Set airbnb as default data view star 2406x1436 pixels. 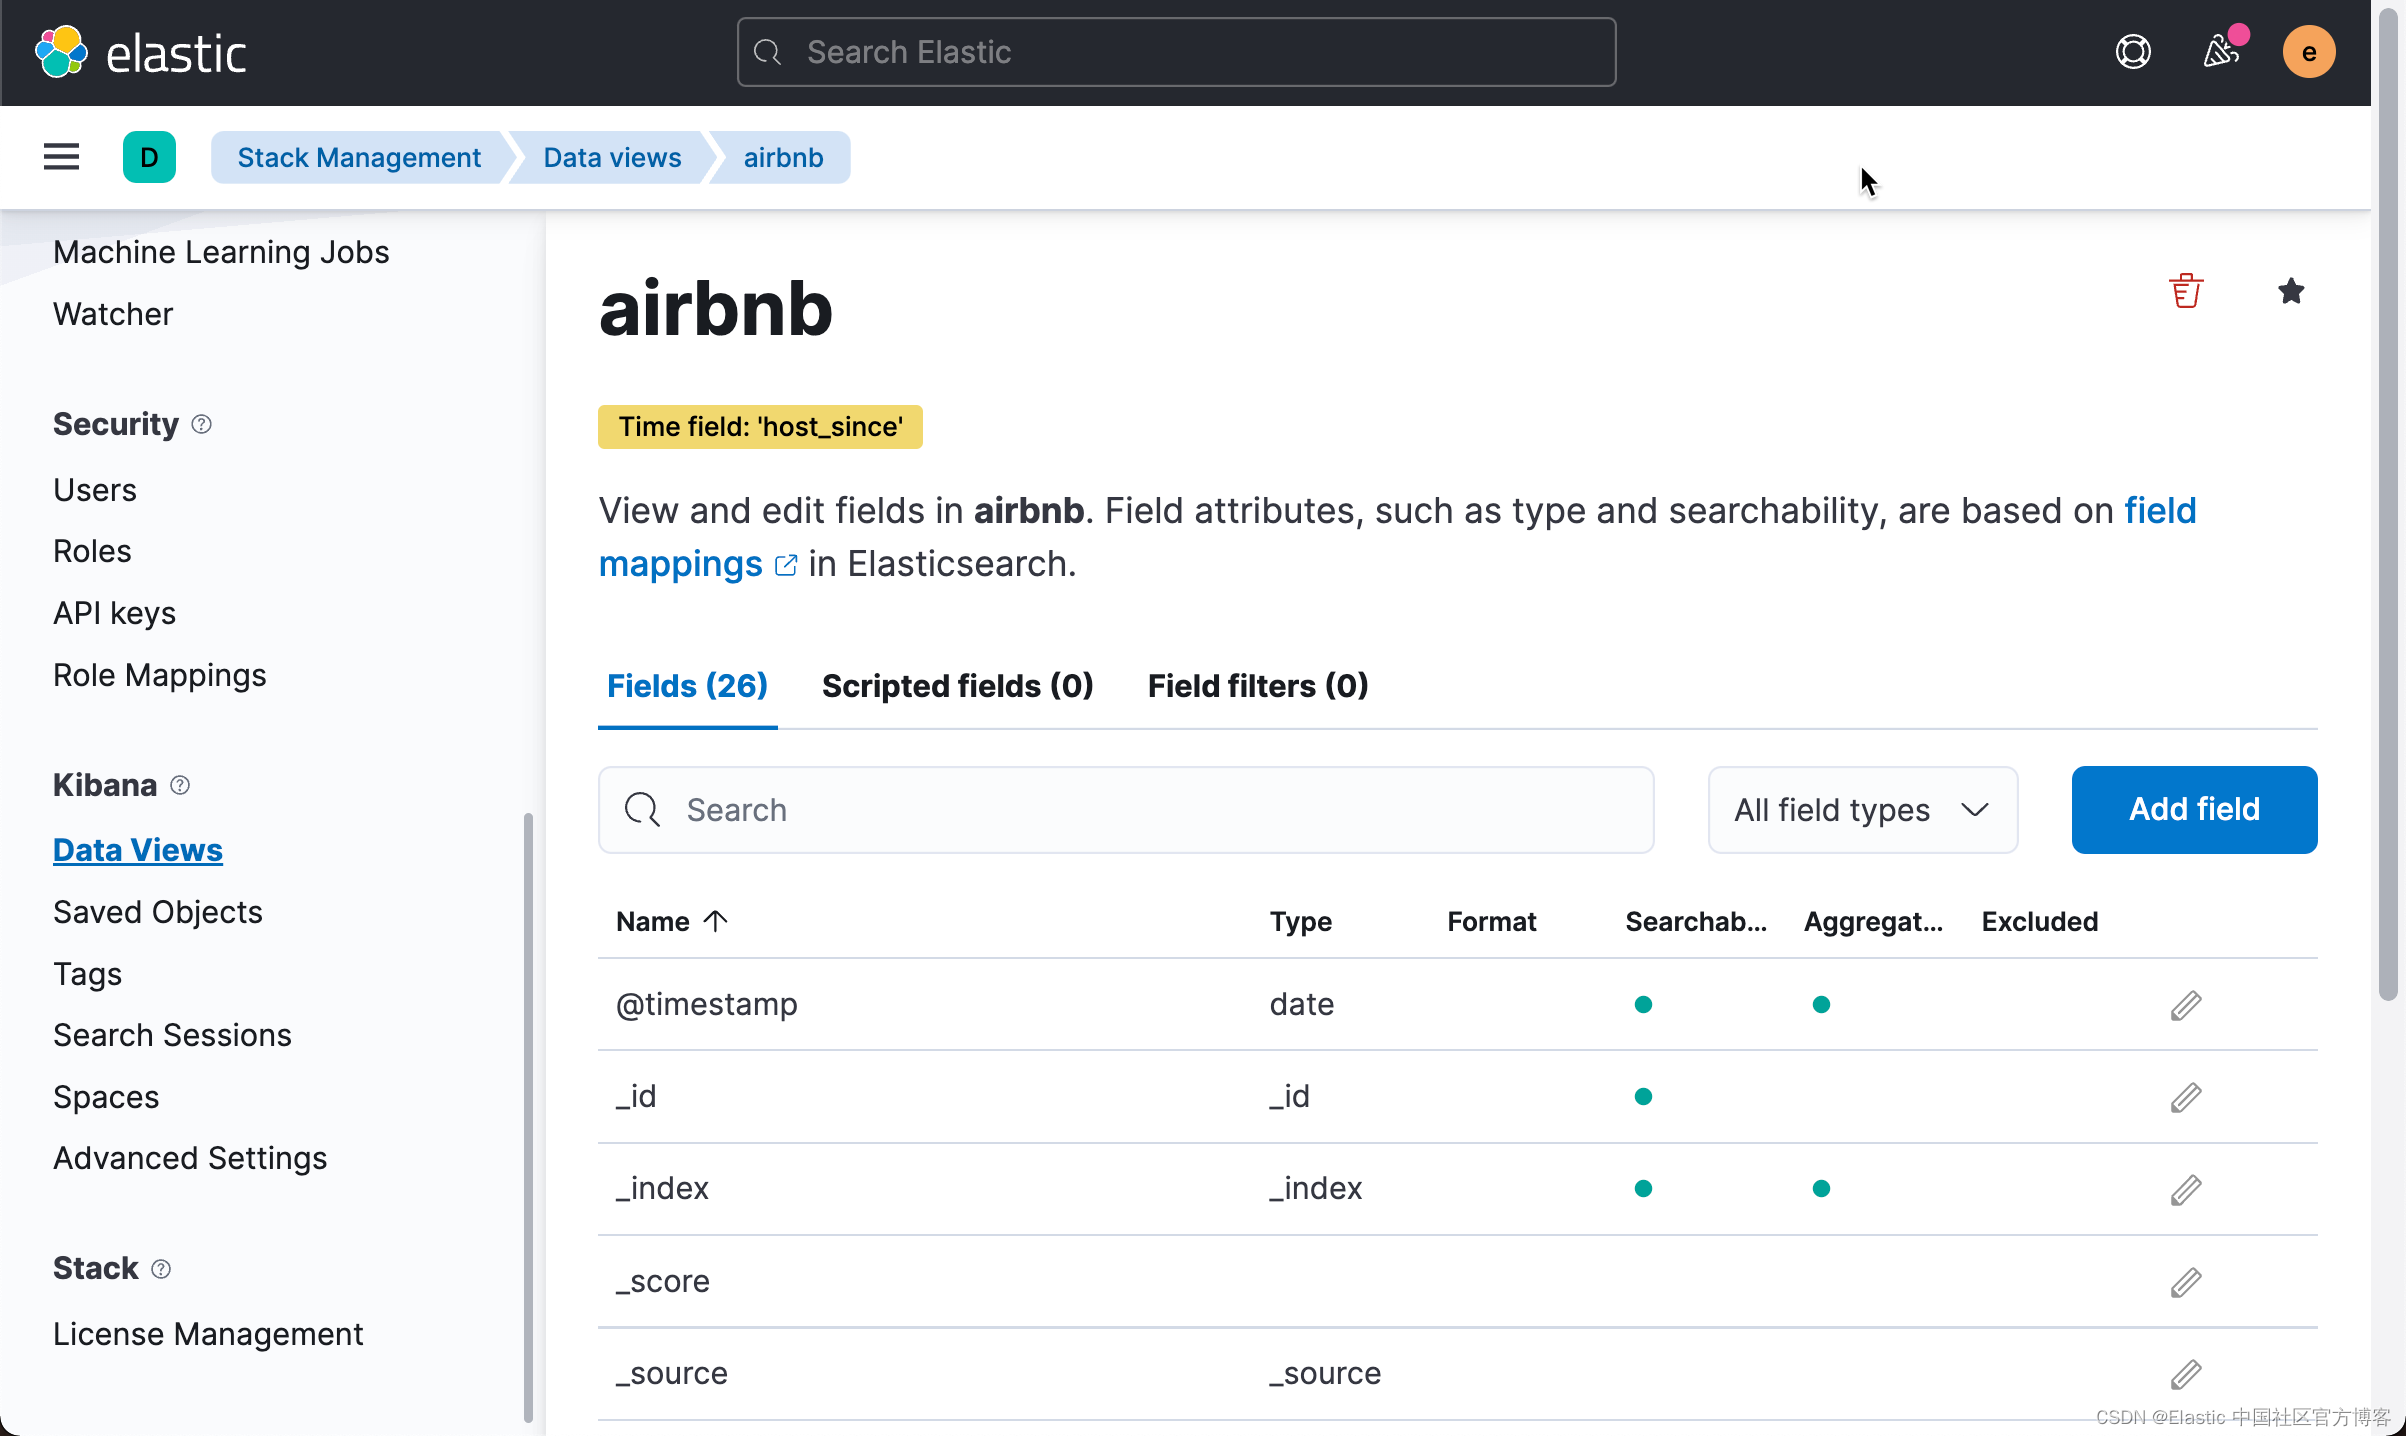2291,291
